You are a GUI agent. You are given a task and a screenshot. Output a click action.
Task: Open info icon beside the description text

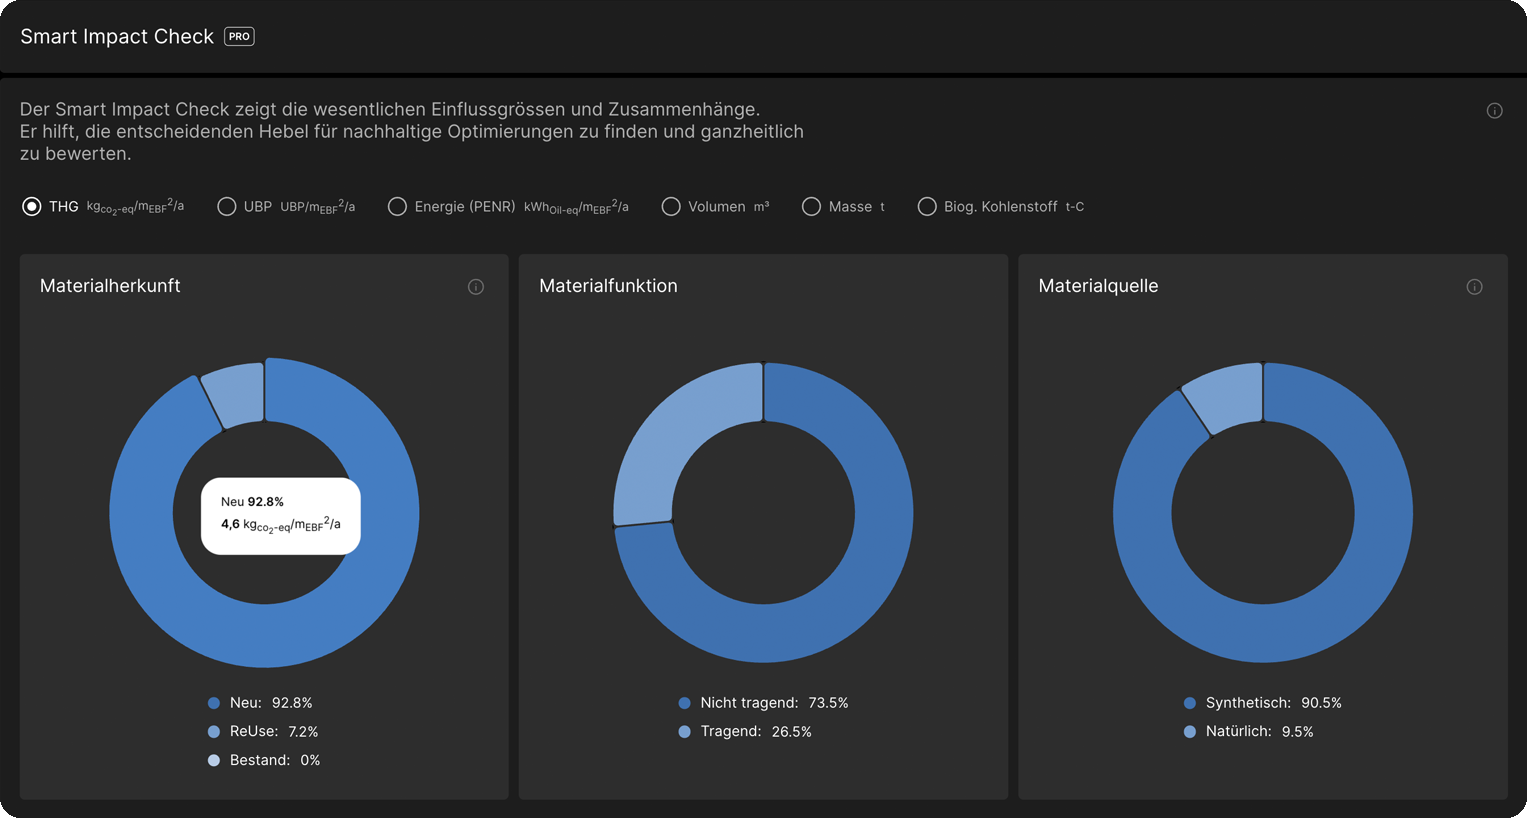tap(1494, 111)
